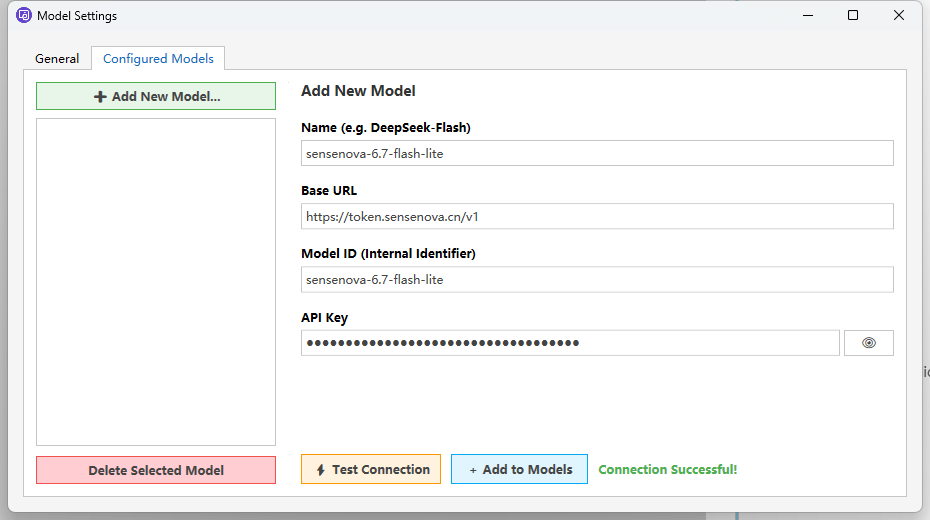This screenshot has height=520, width=930.
Task: Minimize the Model Settings window
Action: (808, 15)
